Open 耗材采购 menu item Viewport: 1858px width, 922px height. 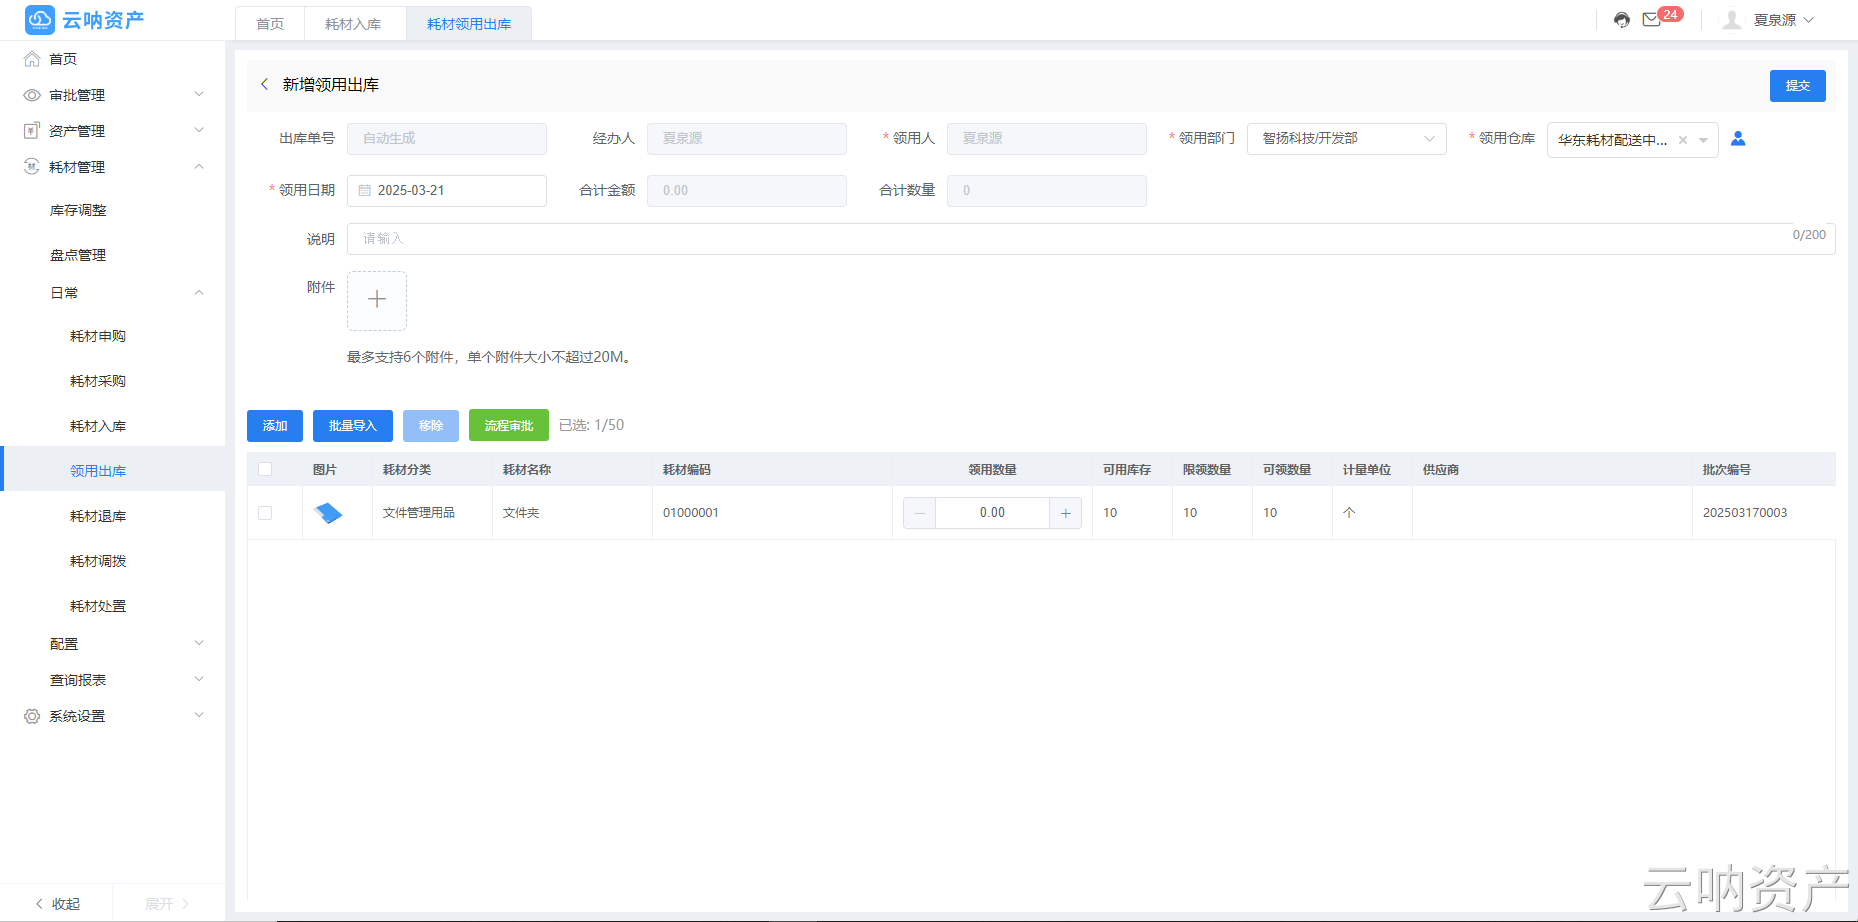[x=98, y=381]
